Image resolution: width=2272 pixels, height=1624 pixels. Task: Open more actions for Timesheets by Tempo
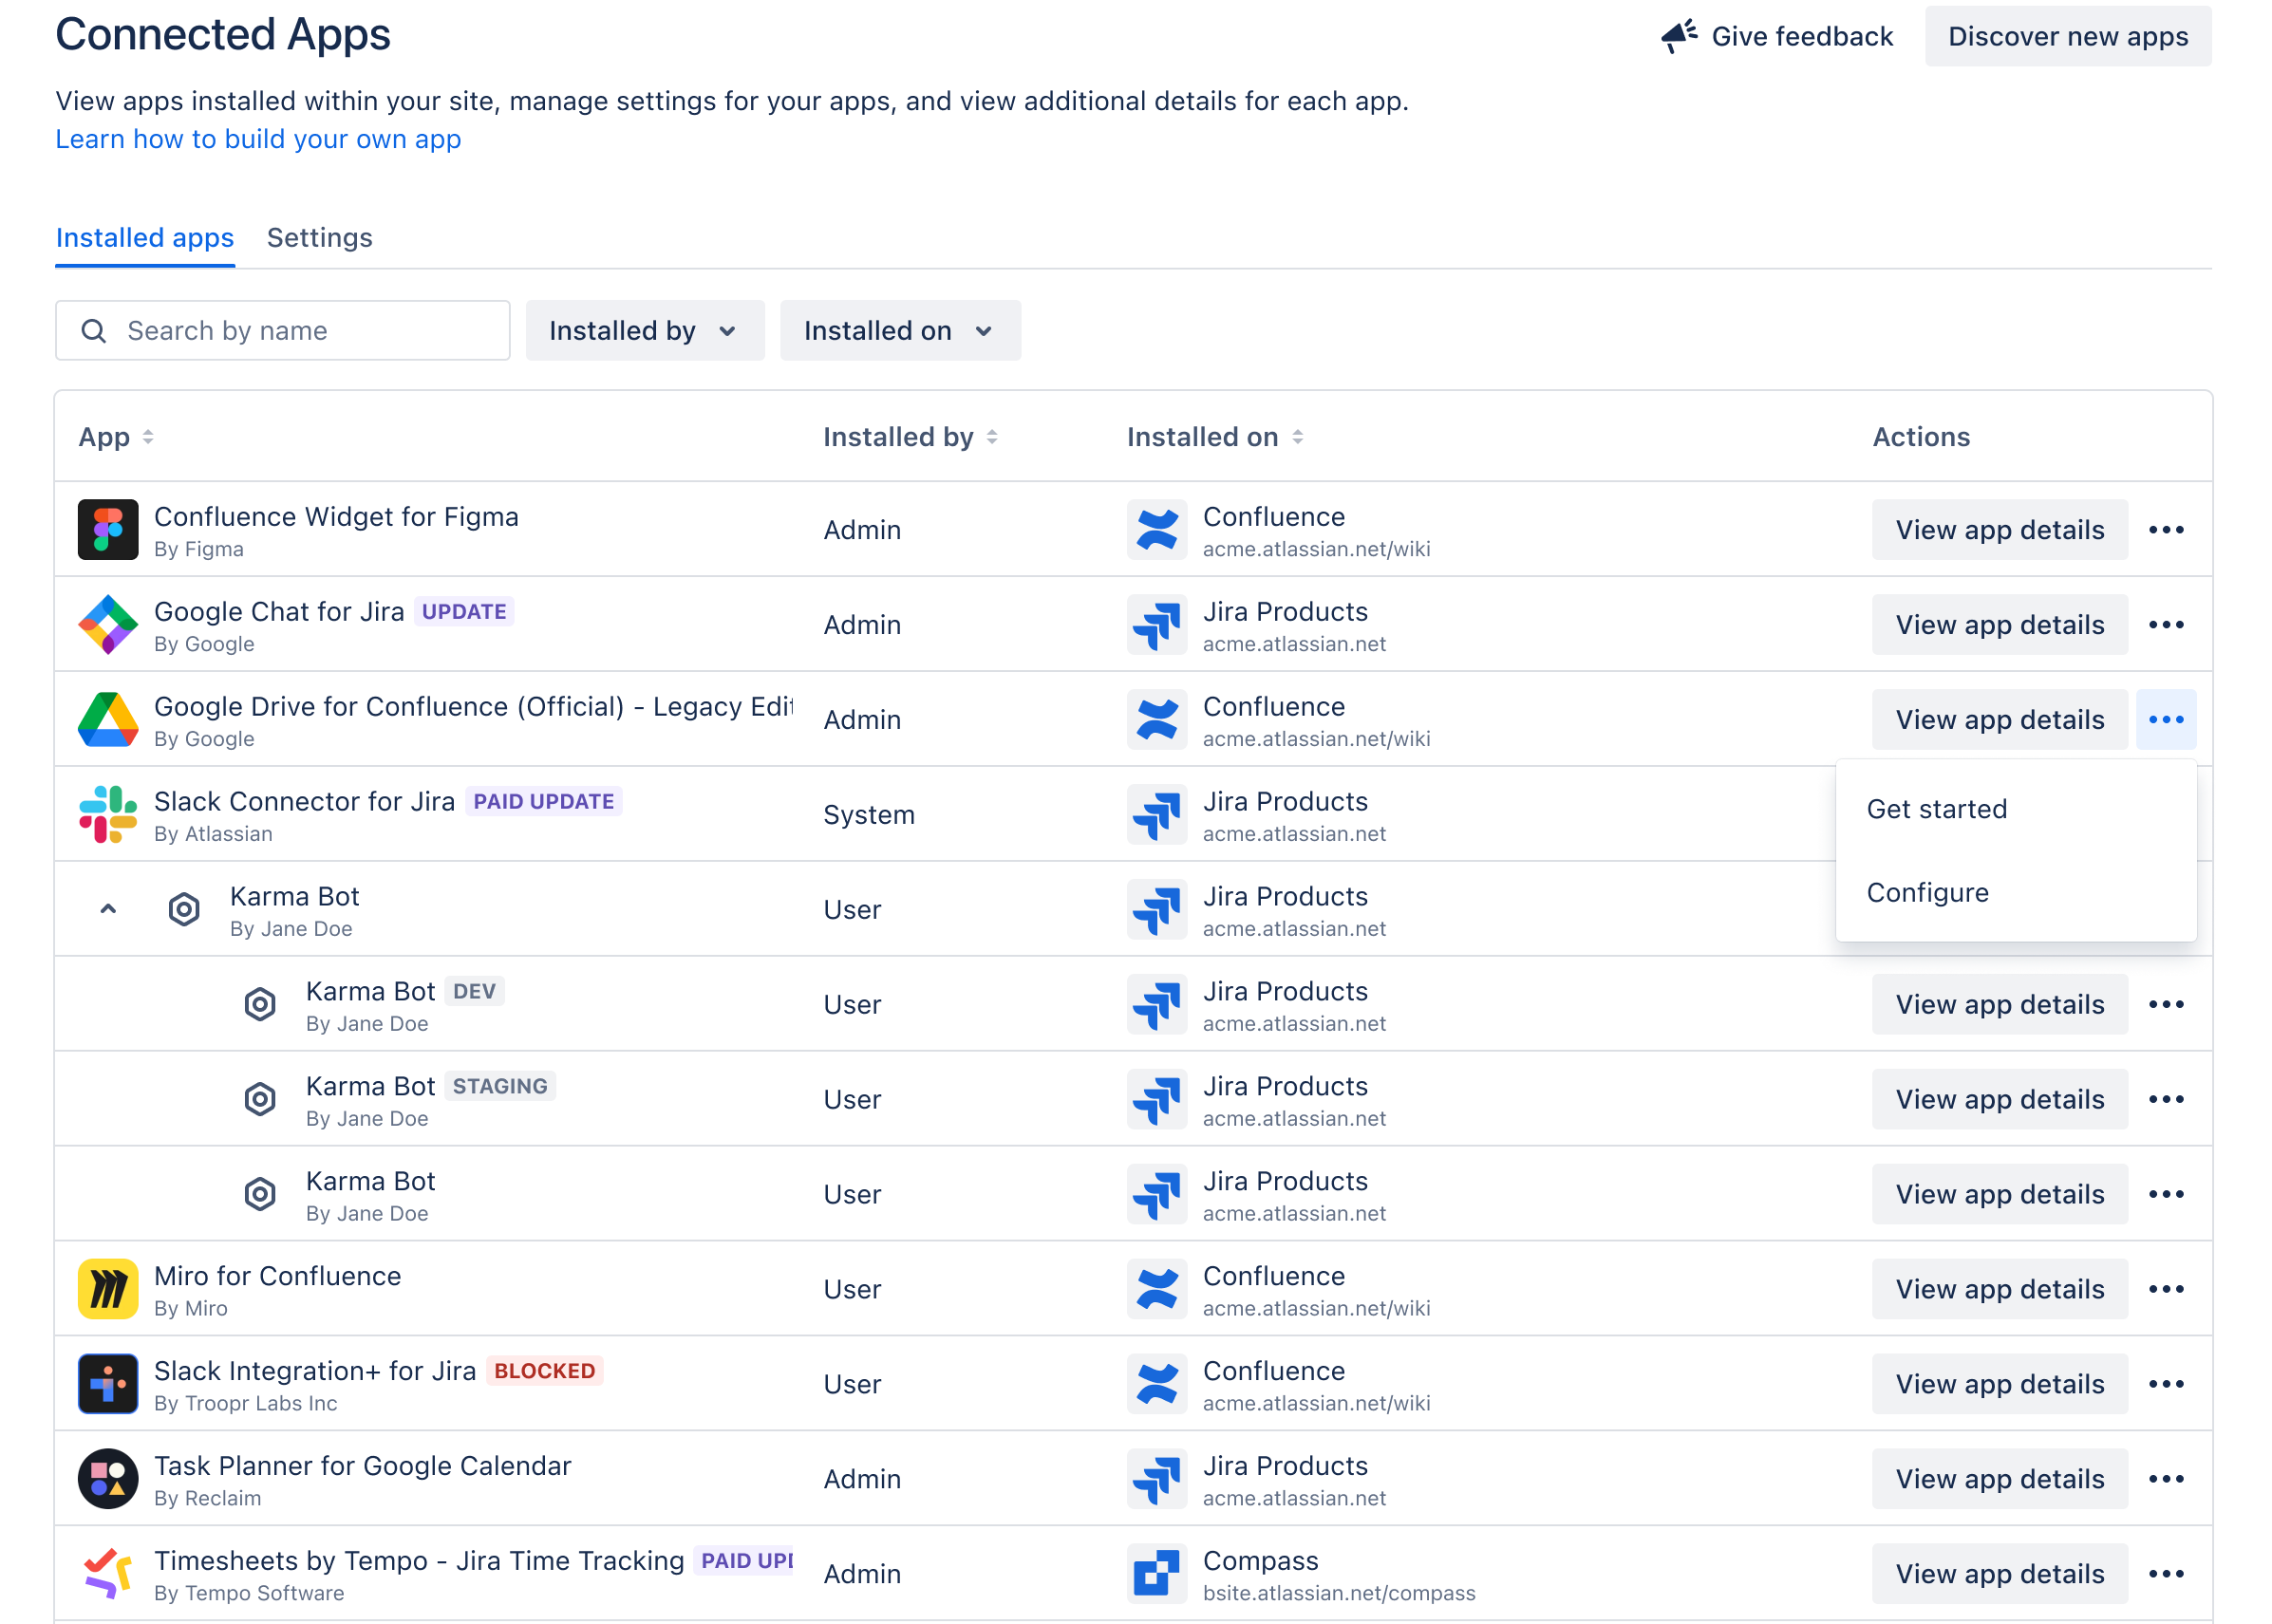(2166, 1574)
